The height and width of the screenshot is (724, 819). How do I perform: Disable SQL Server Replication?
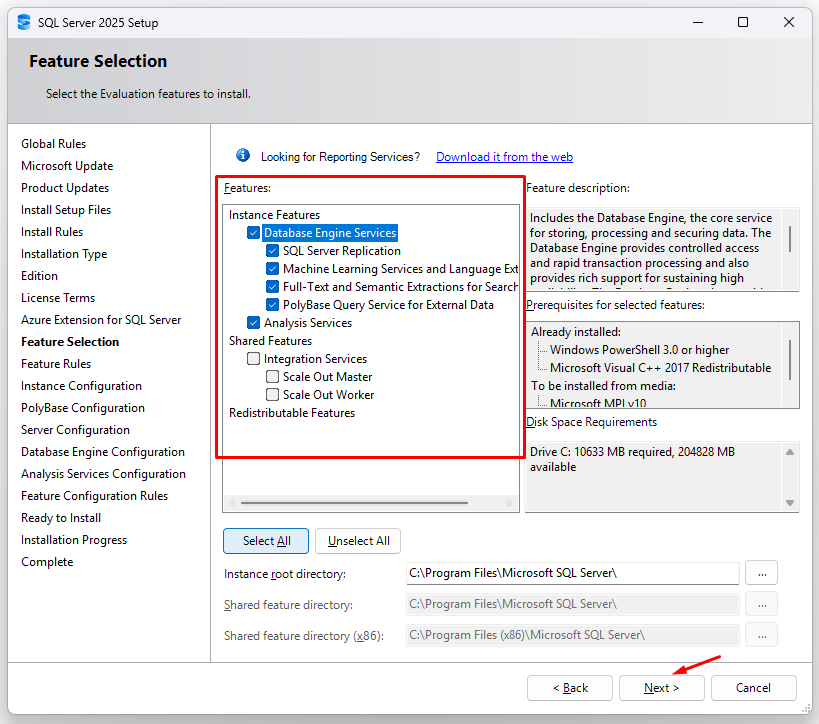(x=272, y=250)
